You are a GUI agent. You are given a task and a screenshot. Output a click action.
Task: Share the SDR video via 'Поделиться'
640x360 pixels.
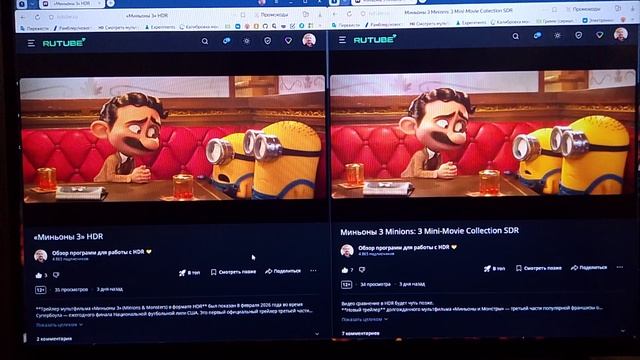(589, 267)
